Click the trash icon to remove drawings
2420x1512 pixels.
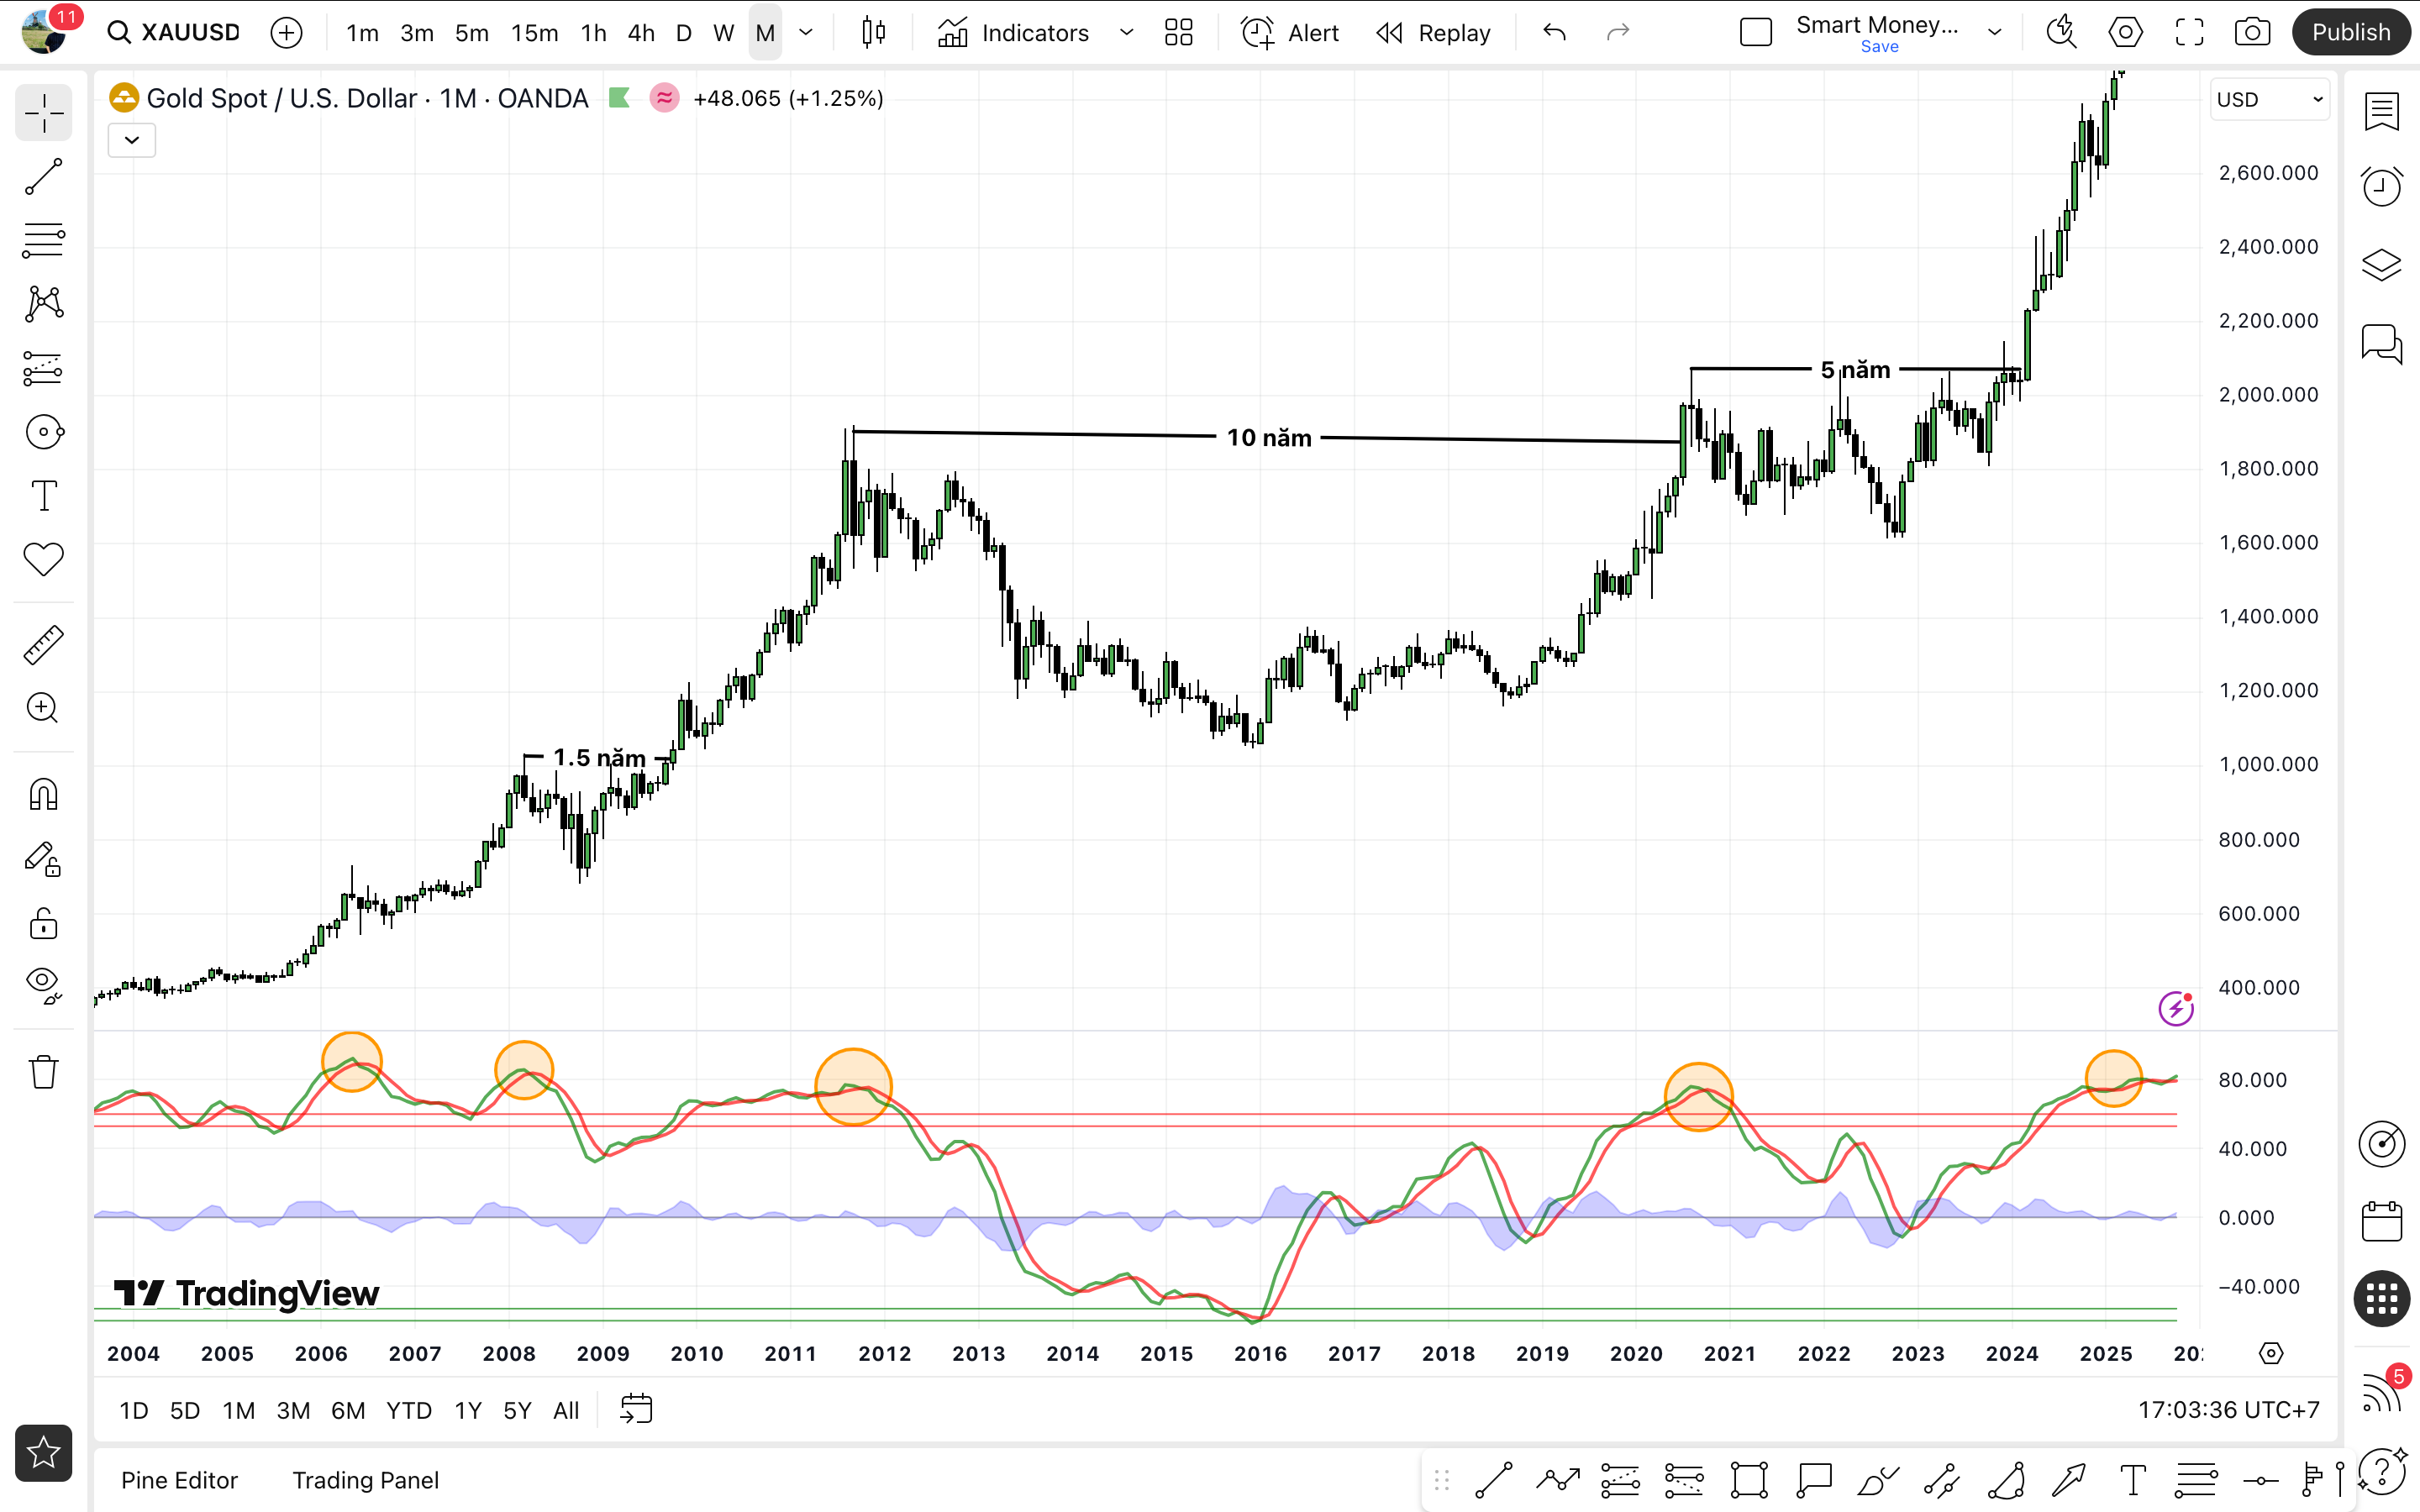click(43, 1072)
